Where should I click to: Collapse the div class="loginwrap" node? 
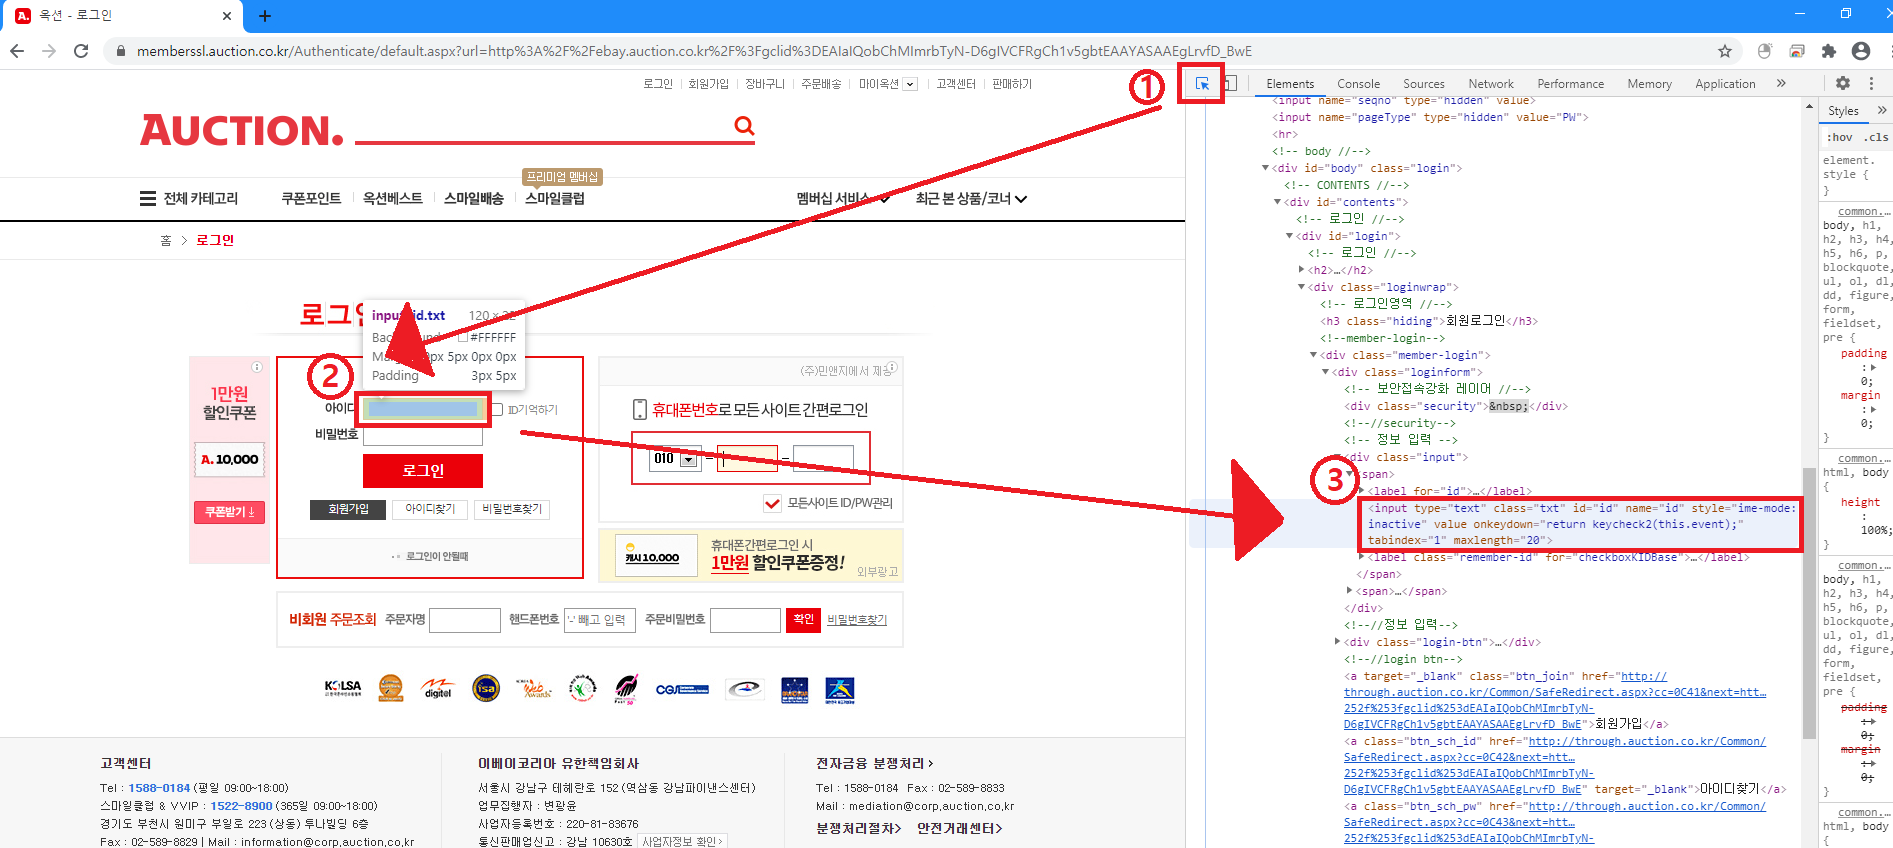click(x=1301, y=287)
